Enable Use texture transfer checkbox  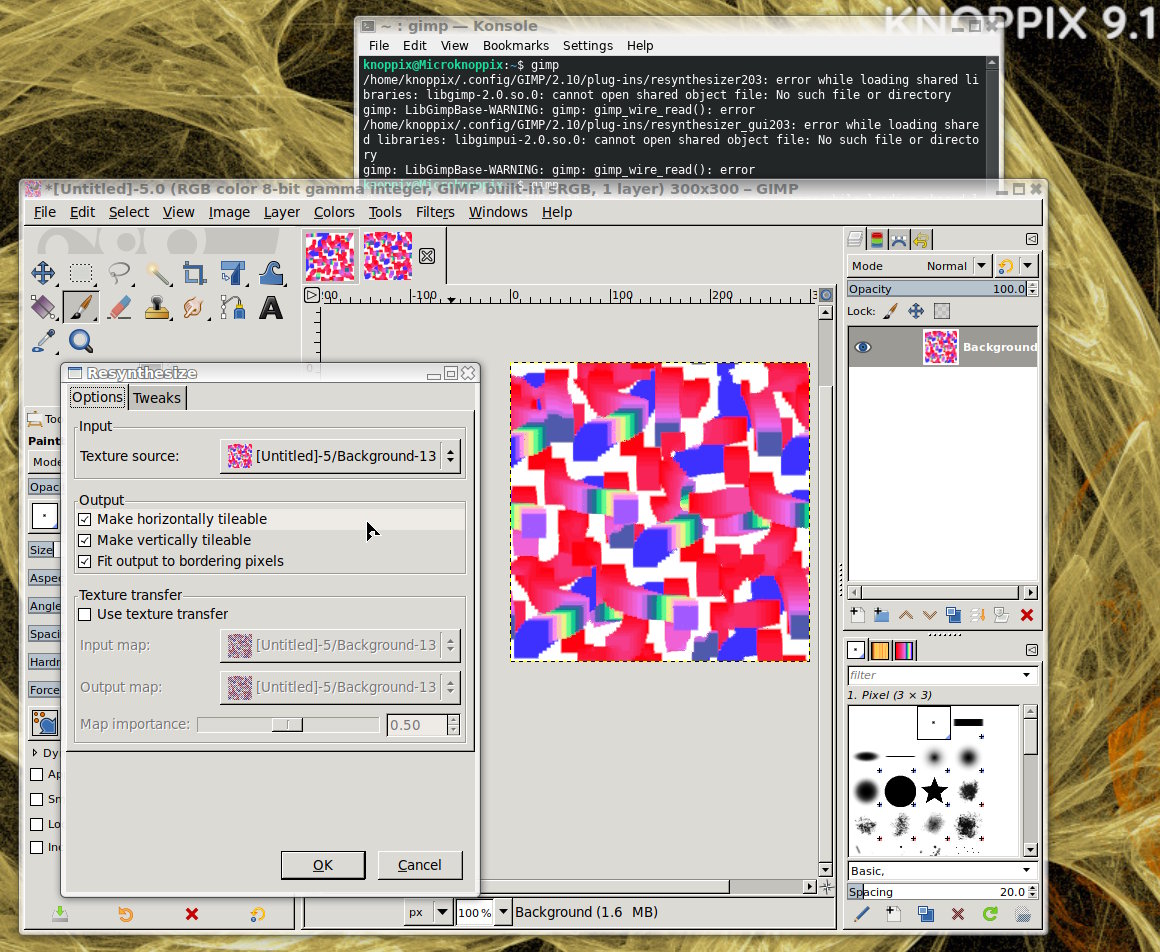[x=85, y=614]
